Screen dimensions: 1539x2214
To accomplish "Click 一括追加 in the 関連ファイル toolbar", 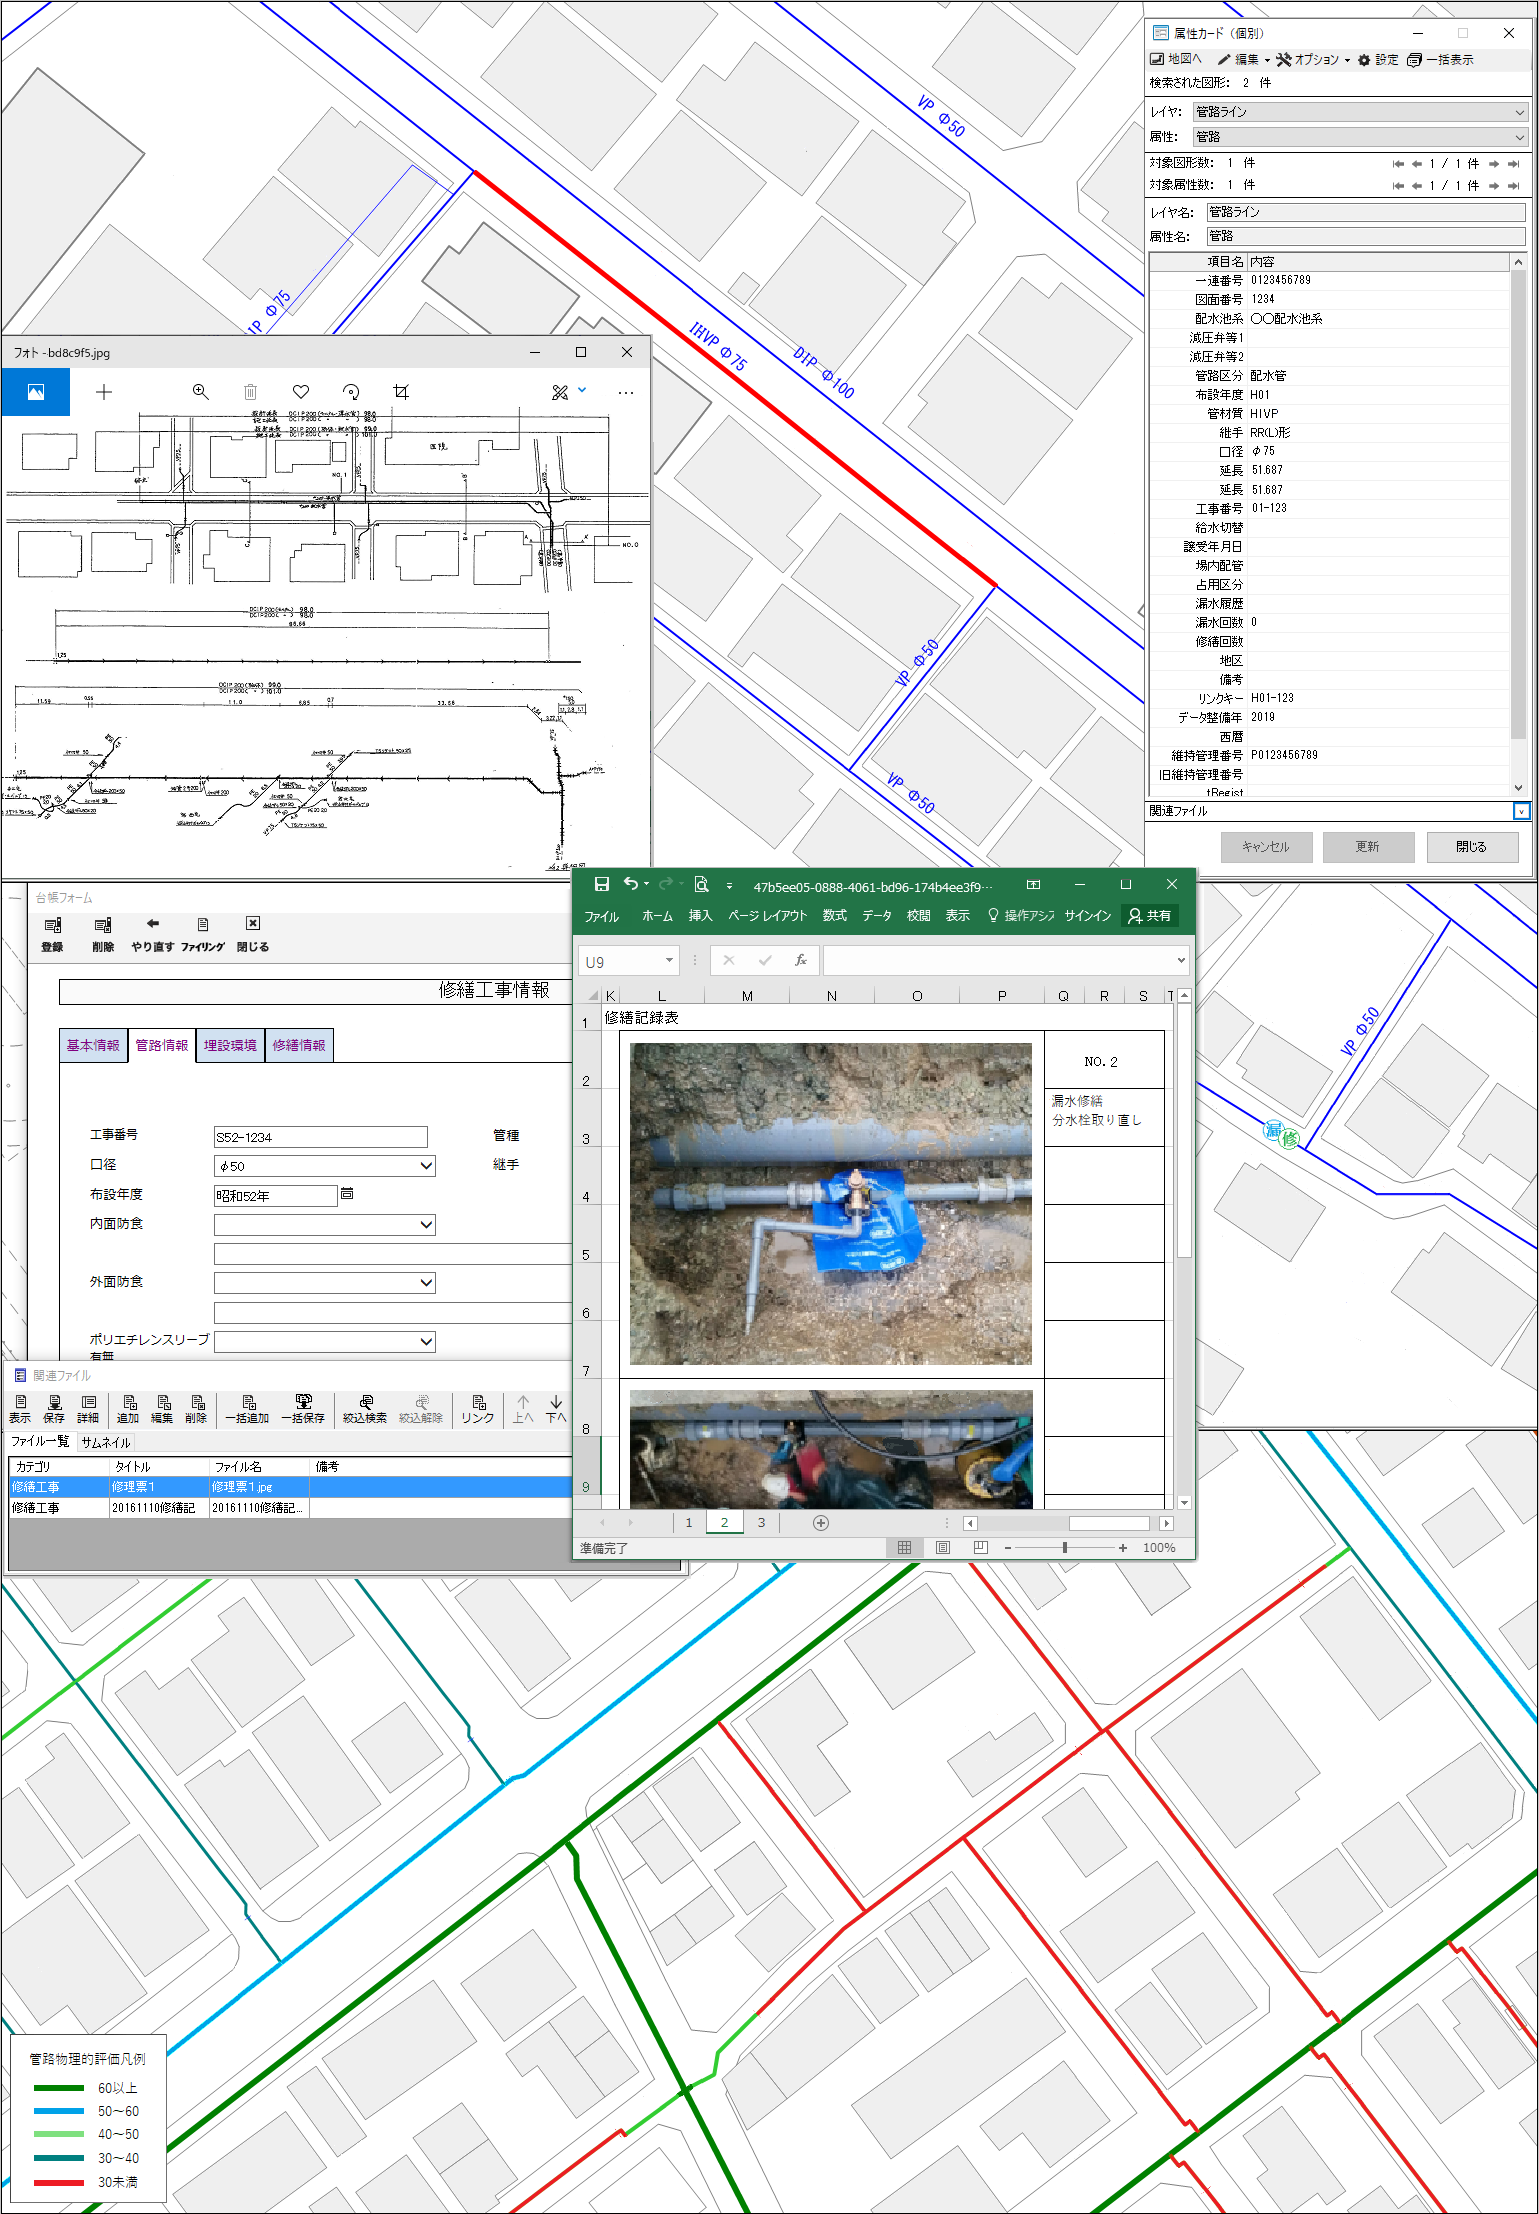I will pyautogui.click(x=247, y=1409).
